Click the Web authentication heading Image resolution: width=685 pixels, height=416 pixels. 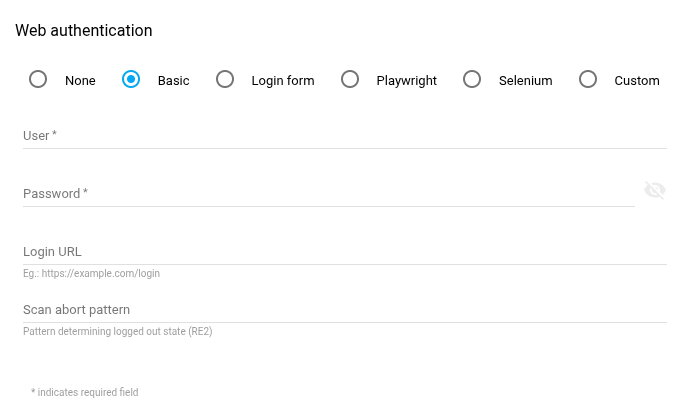[x=84, y=31]
